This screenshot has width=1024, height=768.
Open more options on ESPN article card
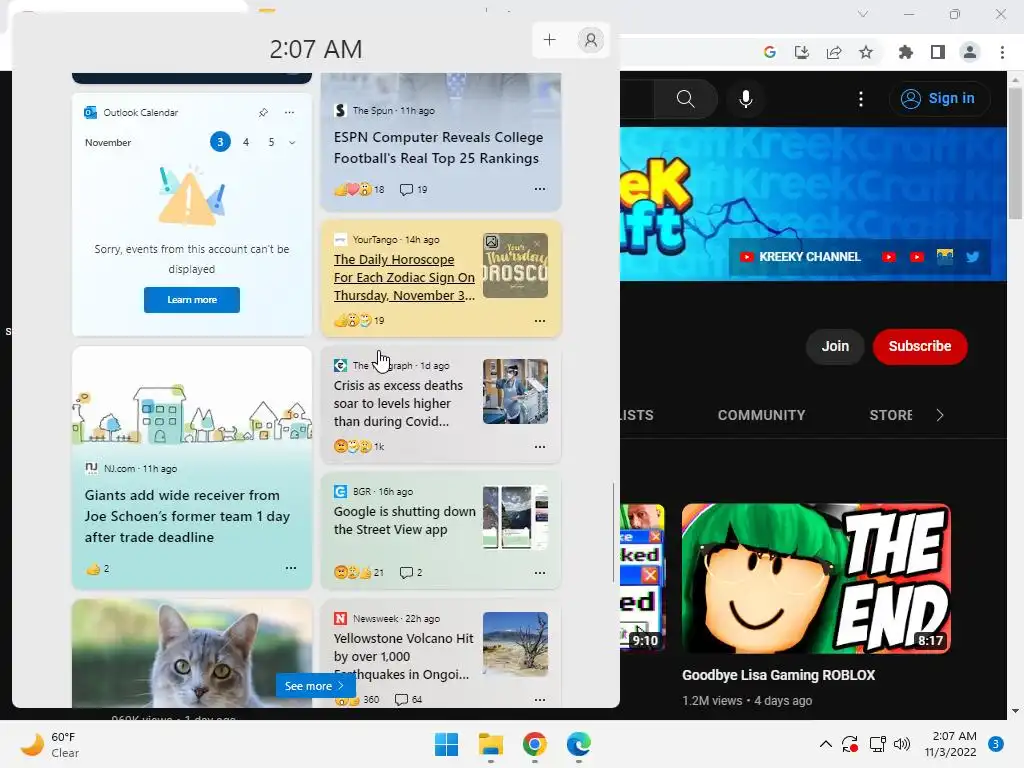[x=539, y=189]
